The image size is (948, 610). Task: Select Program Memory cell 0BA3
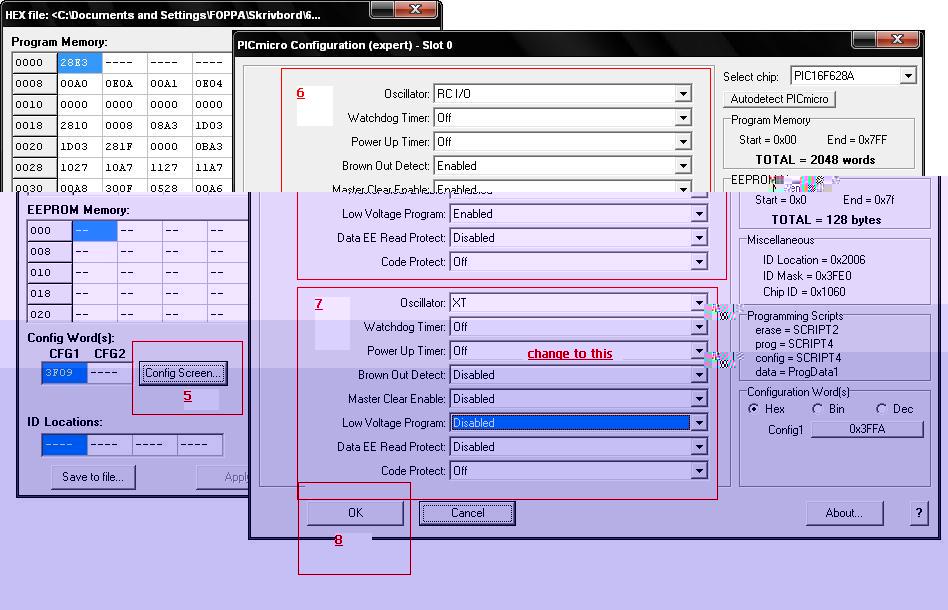[x=212, y=146]
